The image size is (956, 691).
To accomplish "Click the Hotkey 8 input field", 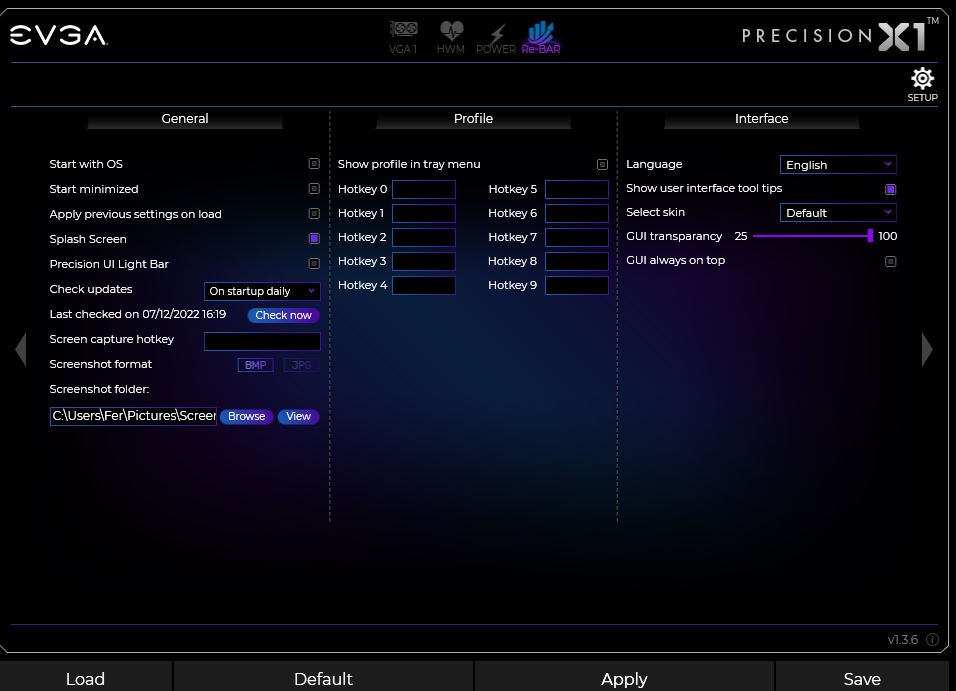I will click(577, 261).
